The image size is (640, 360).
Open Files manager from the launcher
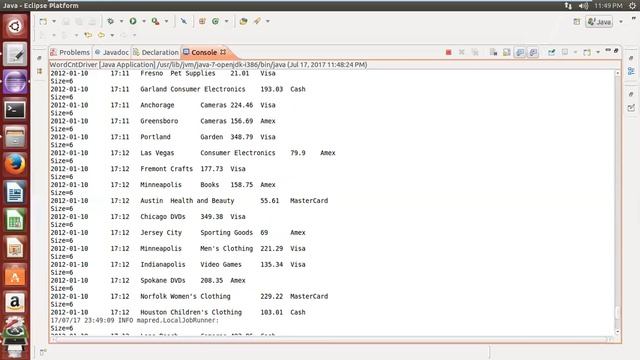pyautogui.click(x=15, y=137)
